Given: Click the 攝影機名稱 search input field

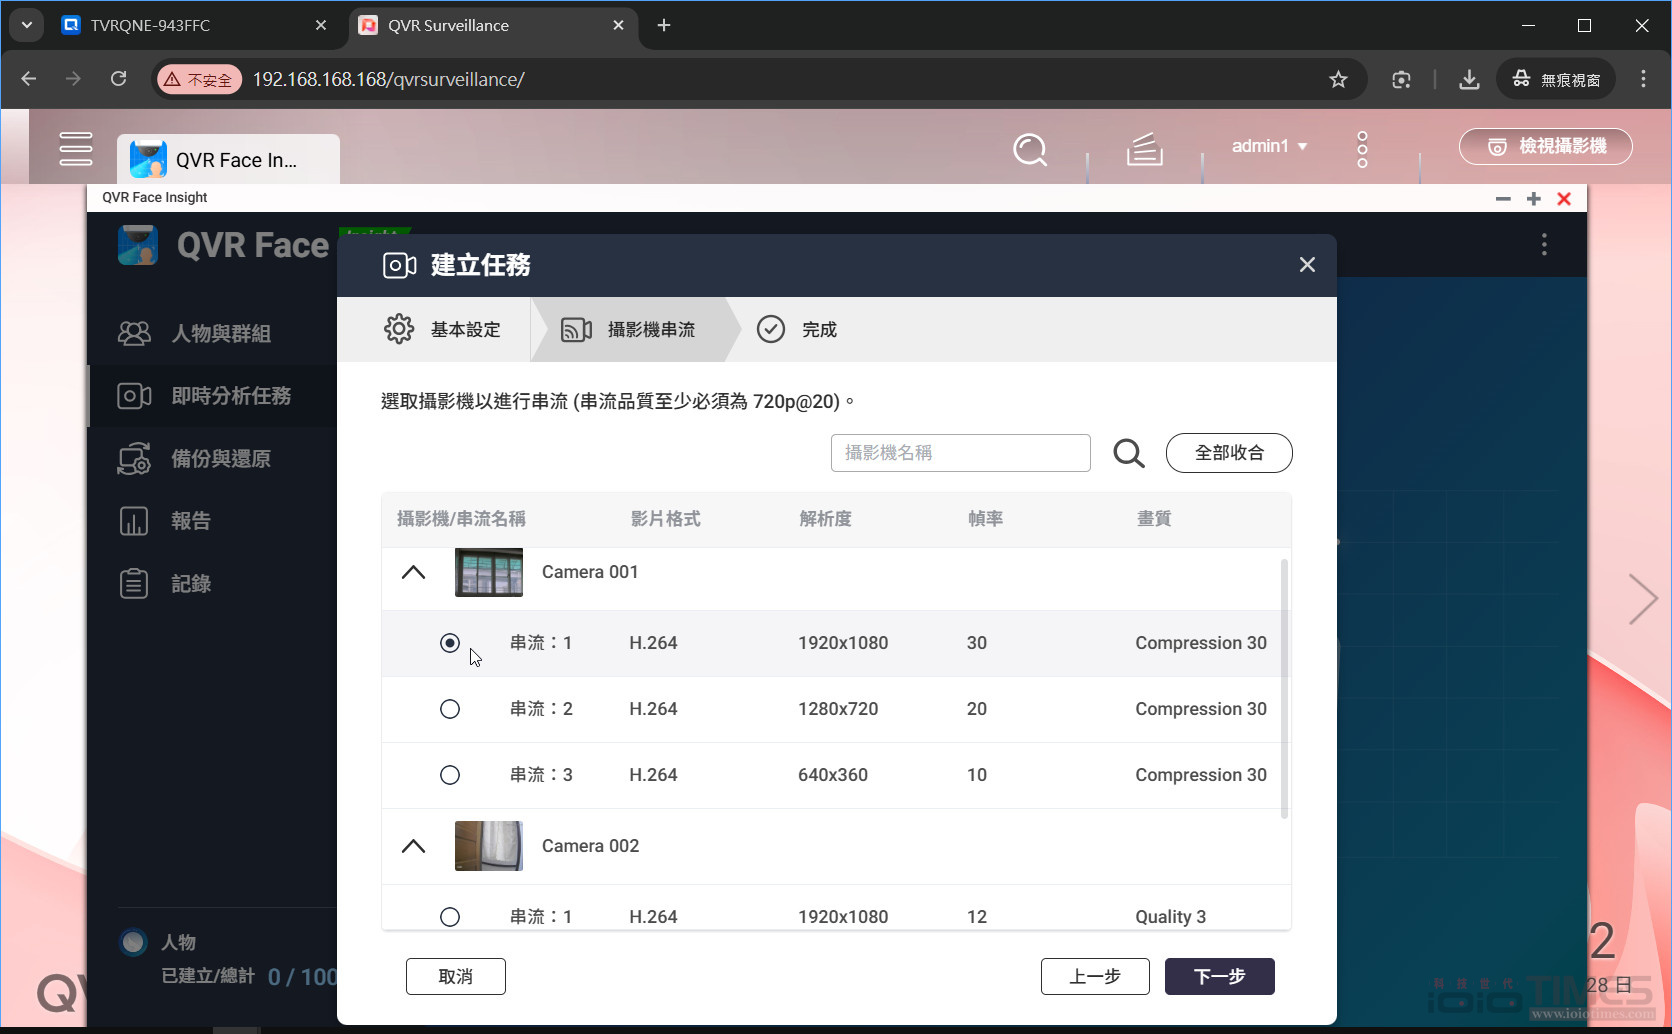Looking at the screenshot, I should click(x=960, y=453).
